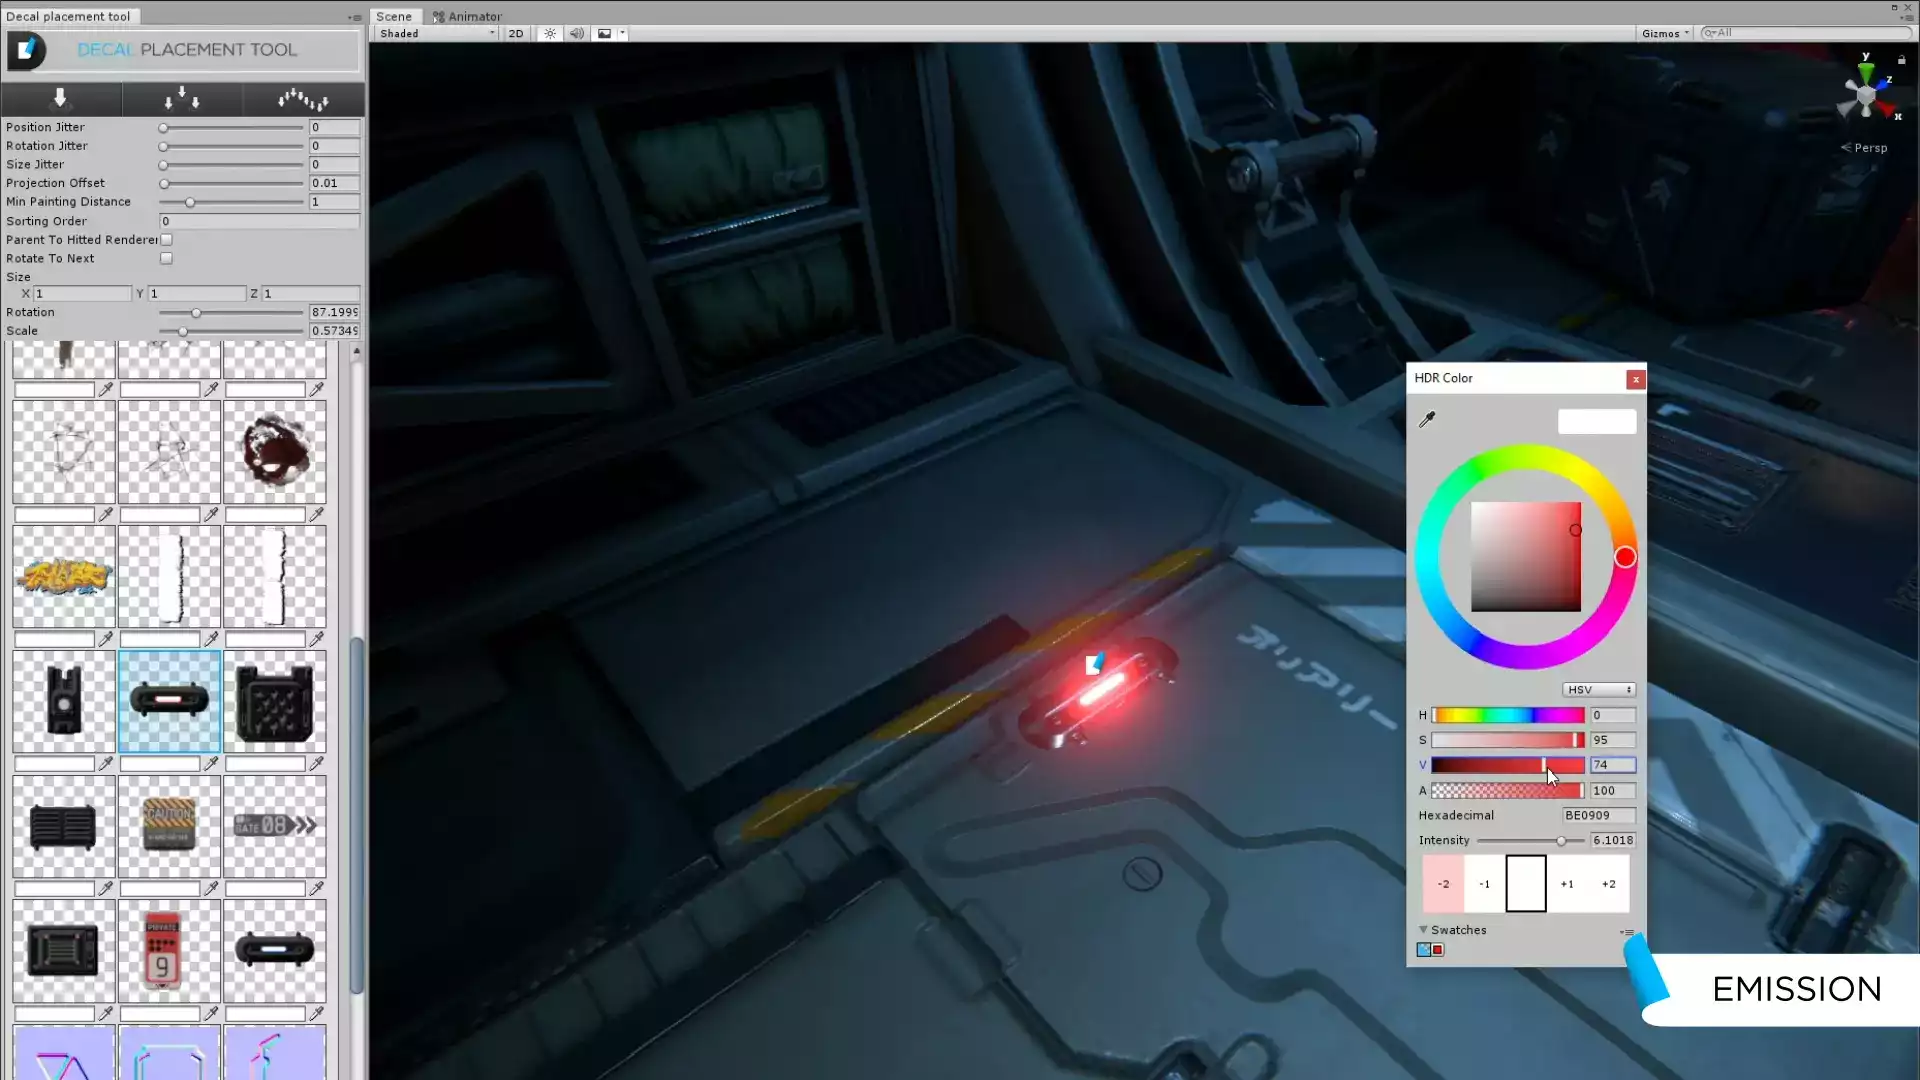
Task: Click the +2 exposure preview button
Action: (1608, 884)
